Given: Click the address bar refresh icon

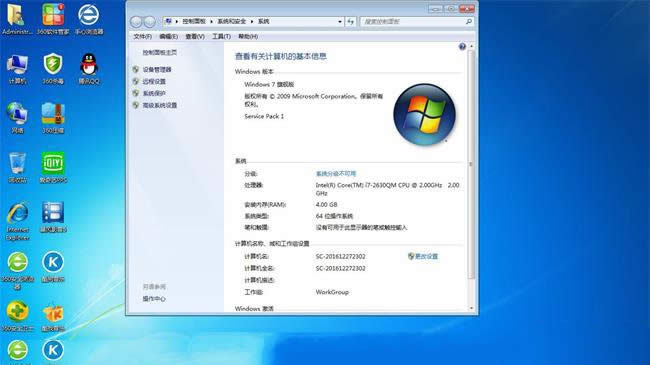Looking at the screenshot, I should point(351,22).
